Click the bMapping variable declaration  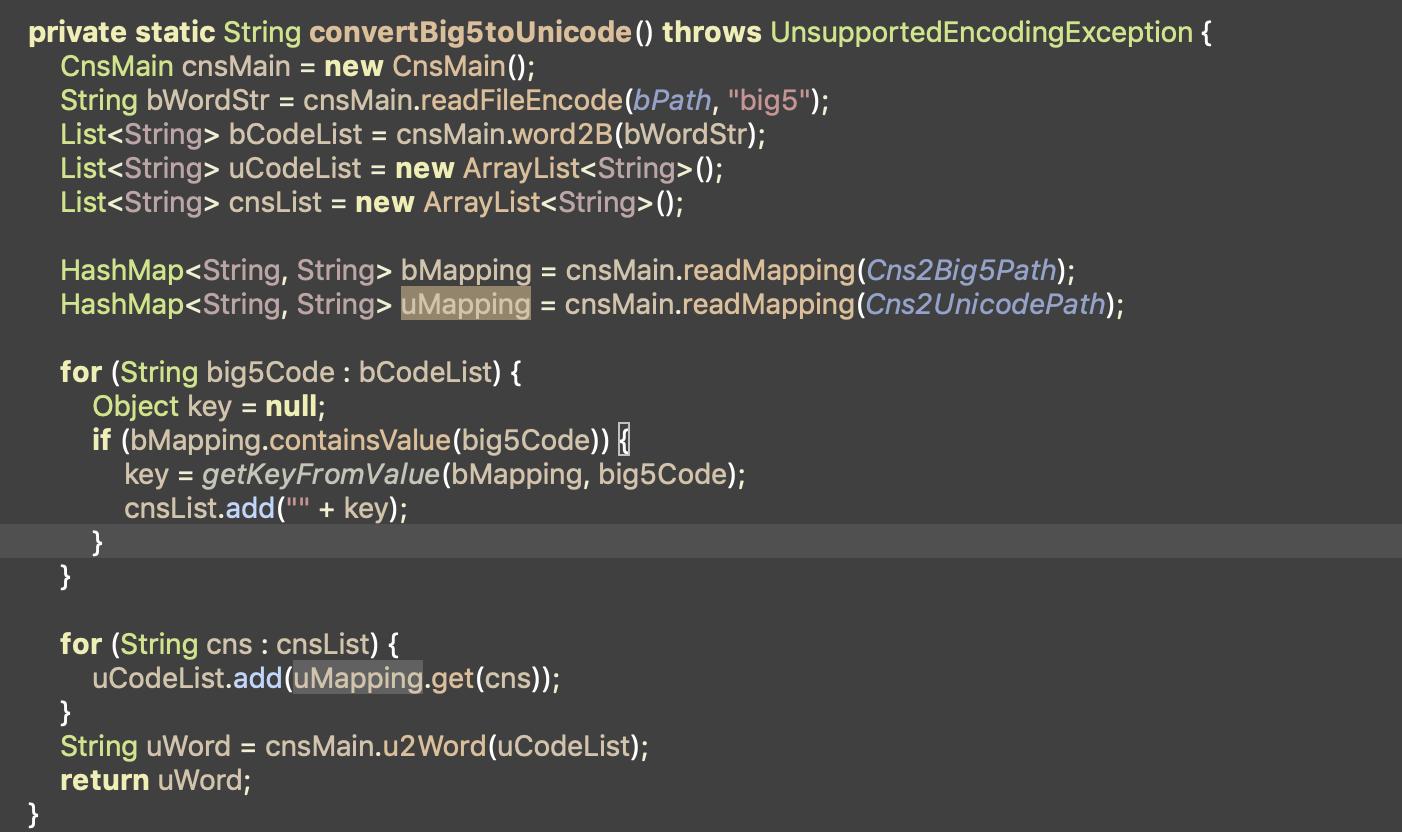[x=466, y=270]
